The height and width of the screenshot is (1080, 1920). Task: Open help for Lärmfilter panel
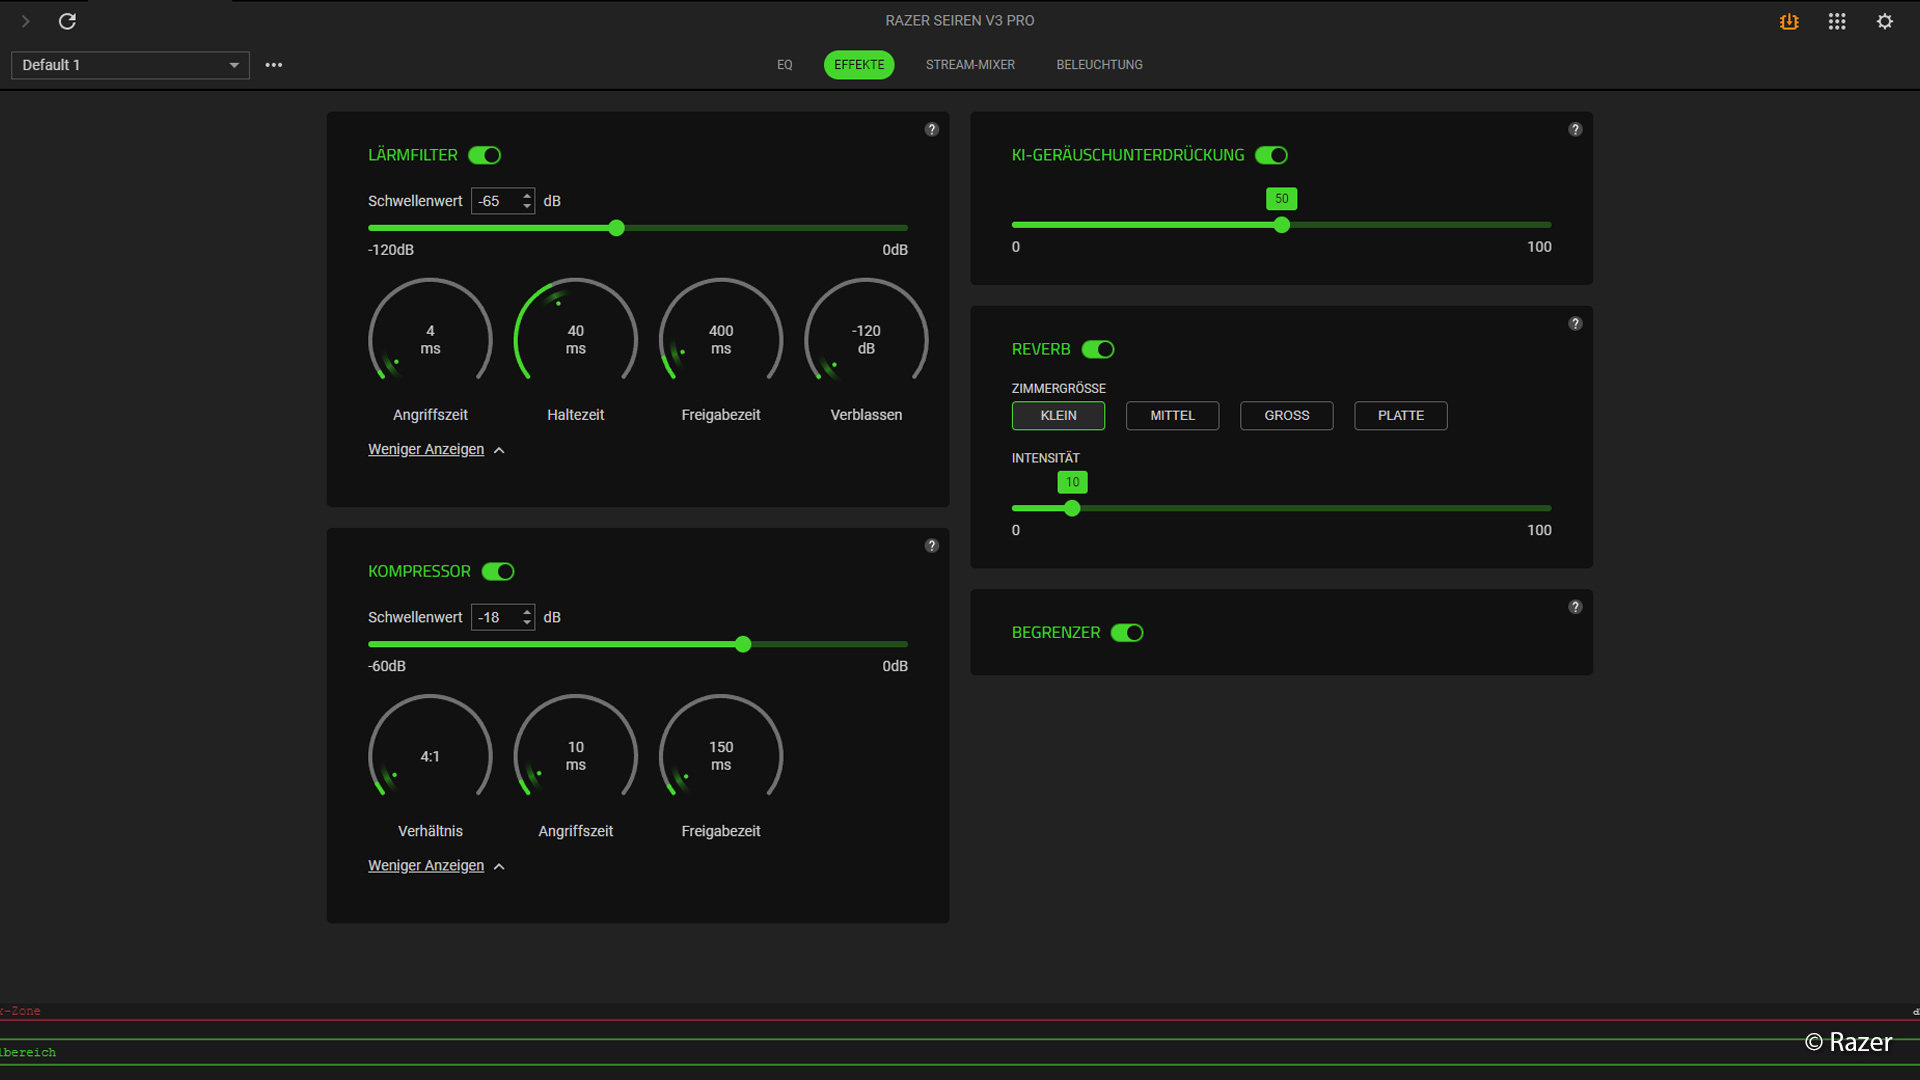pyautogui.click(x=932, y=129)
